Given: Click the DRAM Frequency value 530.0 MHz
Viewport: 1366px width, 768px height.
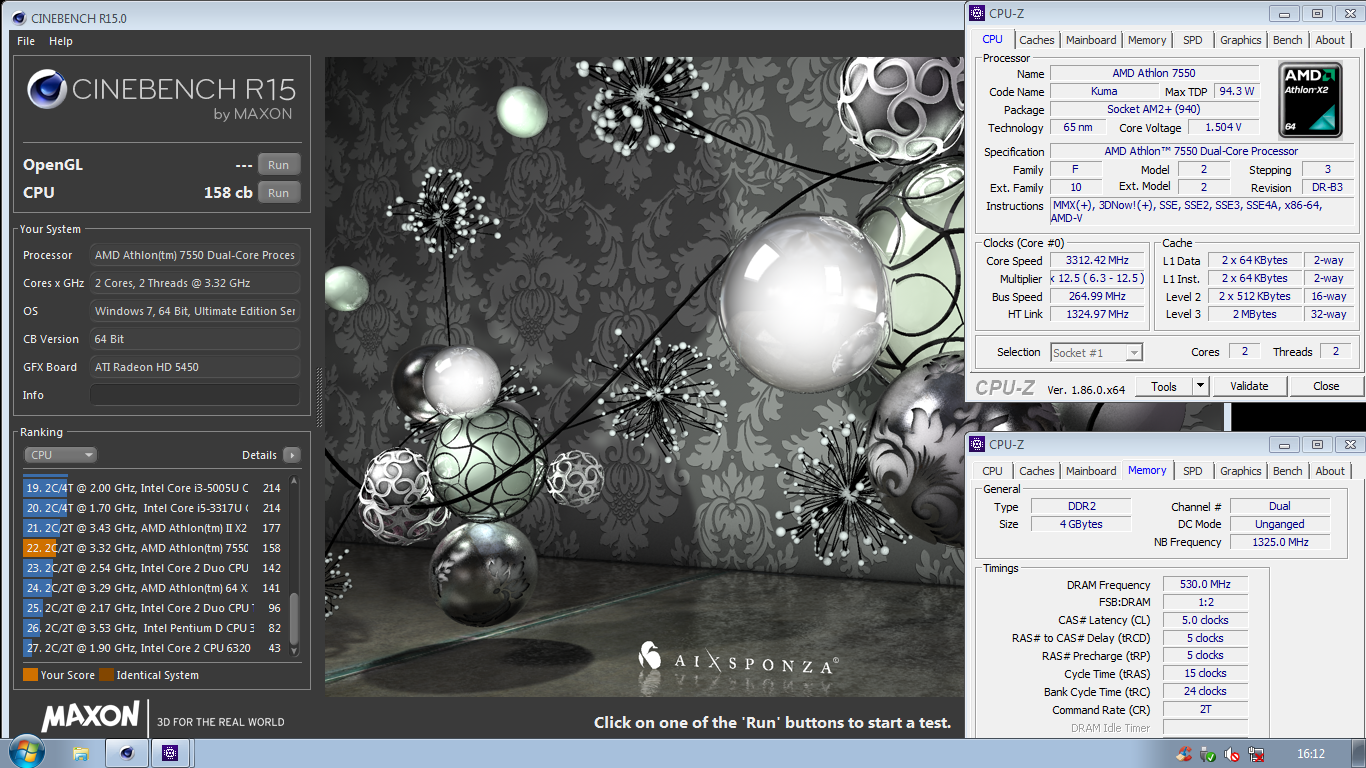Looking at the screenshot, I should pyautogui.click(x=1204, y=584).
